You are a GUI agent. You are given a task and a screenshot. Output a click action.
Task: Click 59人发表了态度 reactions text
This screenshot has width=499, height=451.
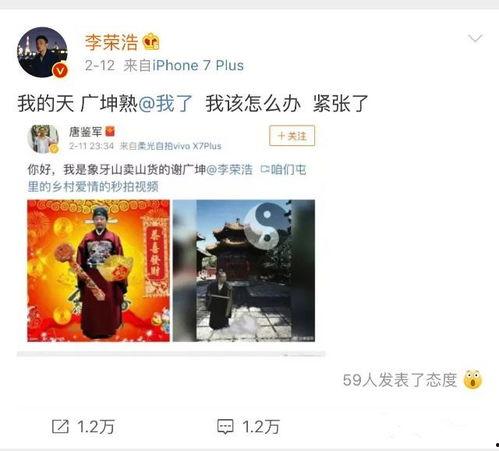(400, 380)
